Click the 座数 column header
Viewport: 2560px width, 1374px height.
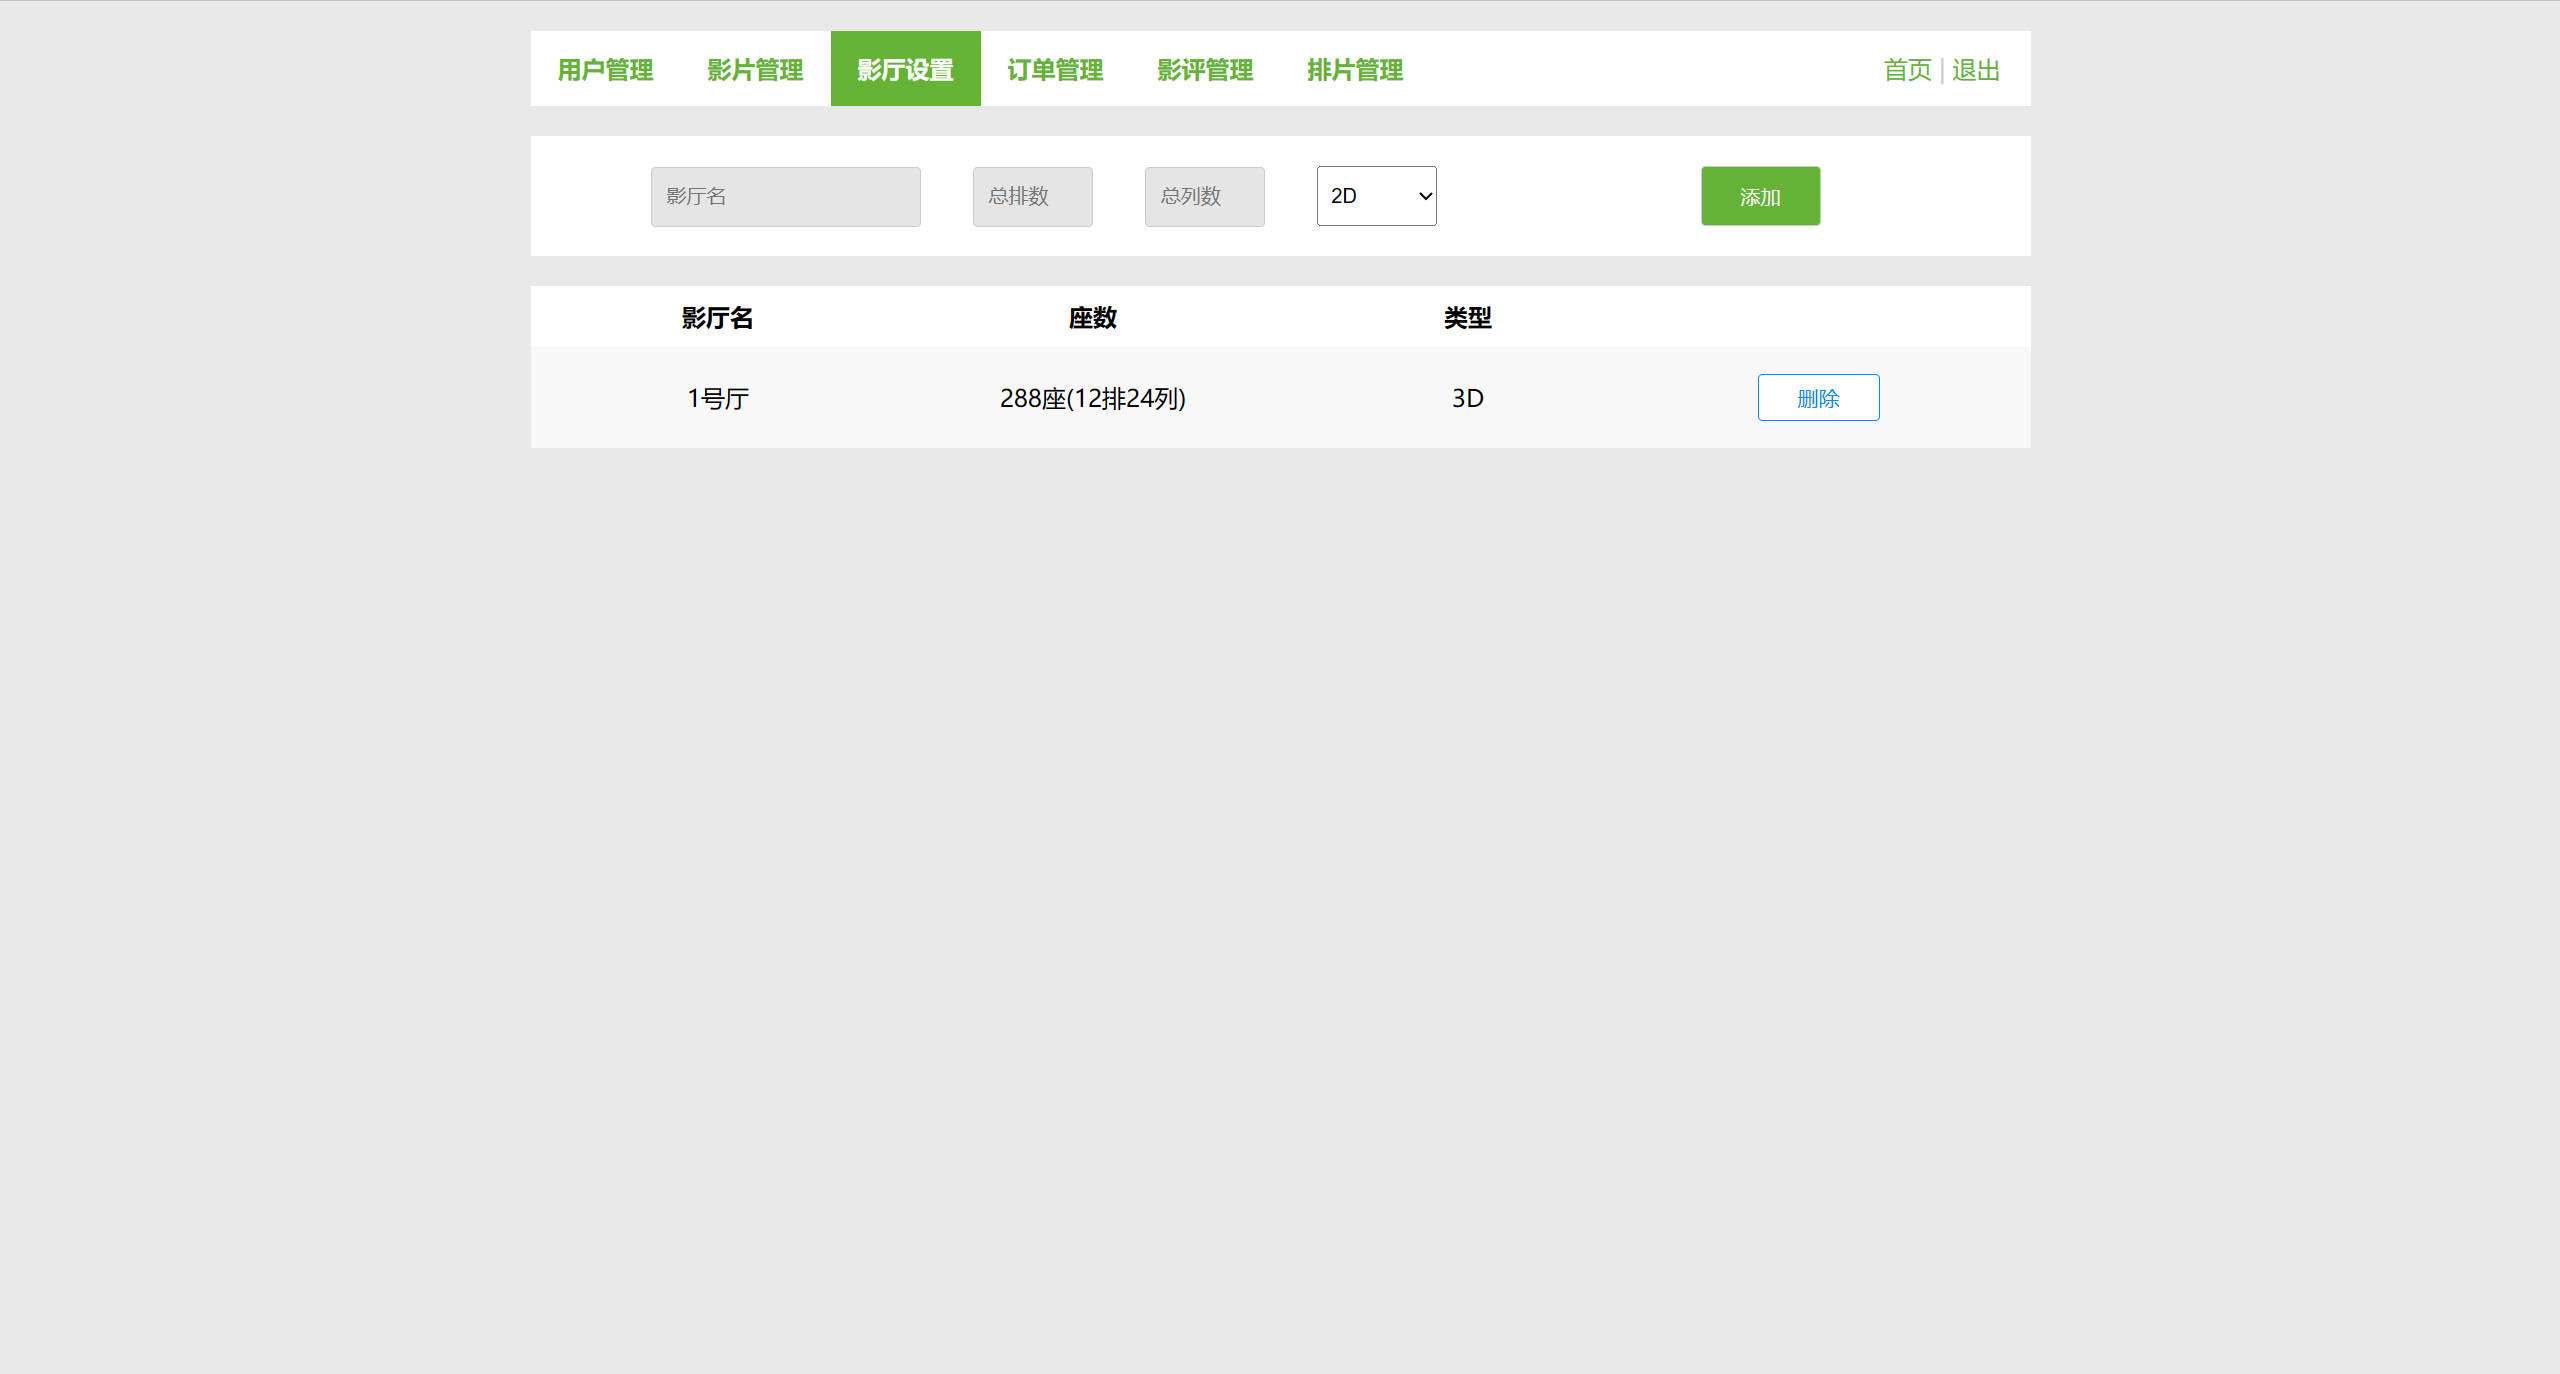pyautogui.click(x=1092, y=317)
